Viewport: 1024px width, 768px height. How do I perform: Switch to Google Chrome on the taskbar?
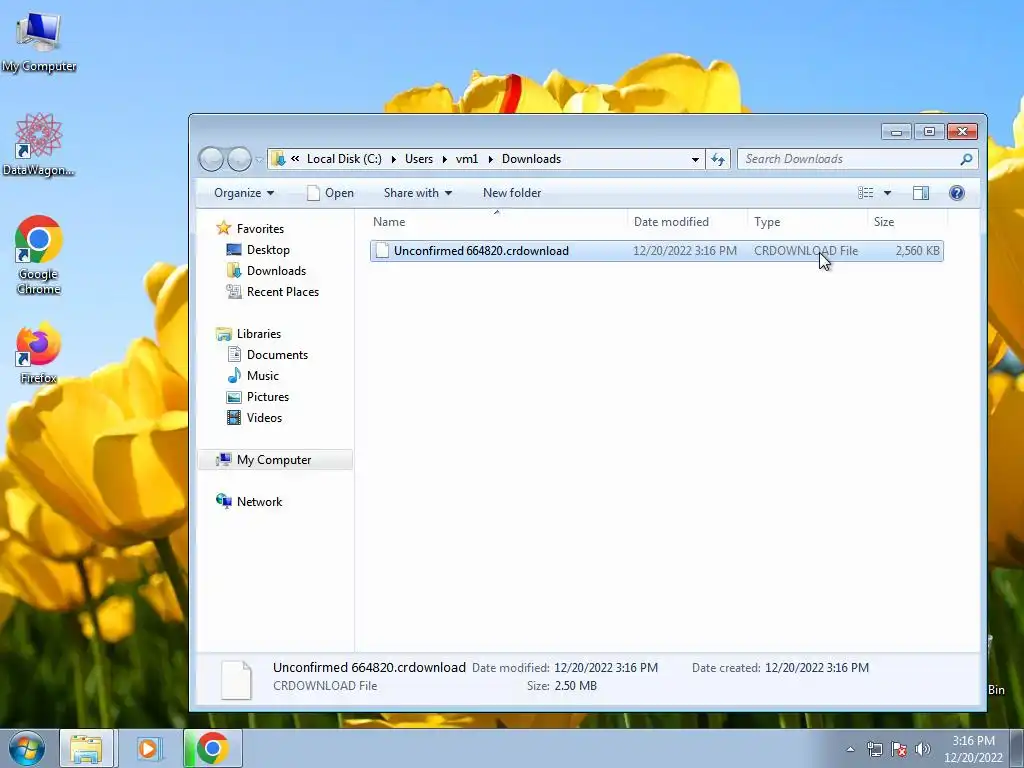pos(213,748)
